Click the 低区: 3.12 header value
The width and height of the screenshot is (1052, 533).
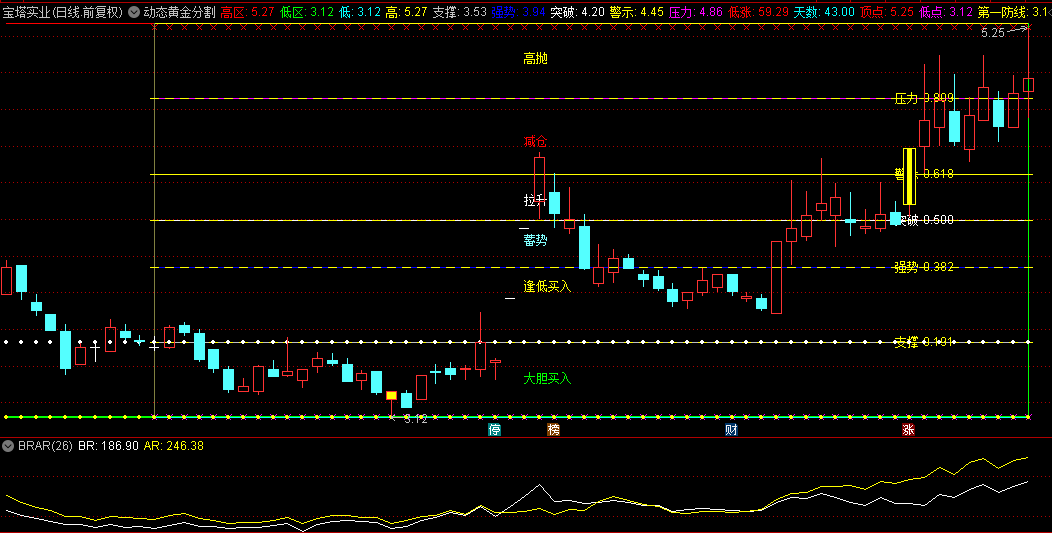(307, 12)
